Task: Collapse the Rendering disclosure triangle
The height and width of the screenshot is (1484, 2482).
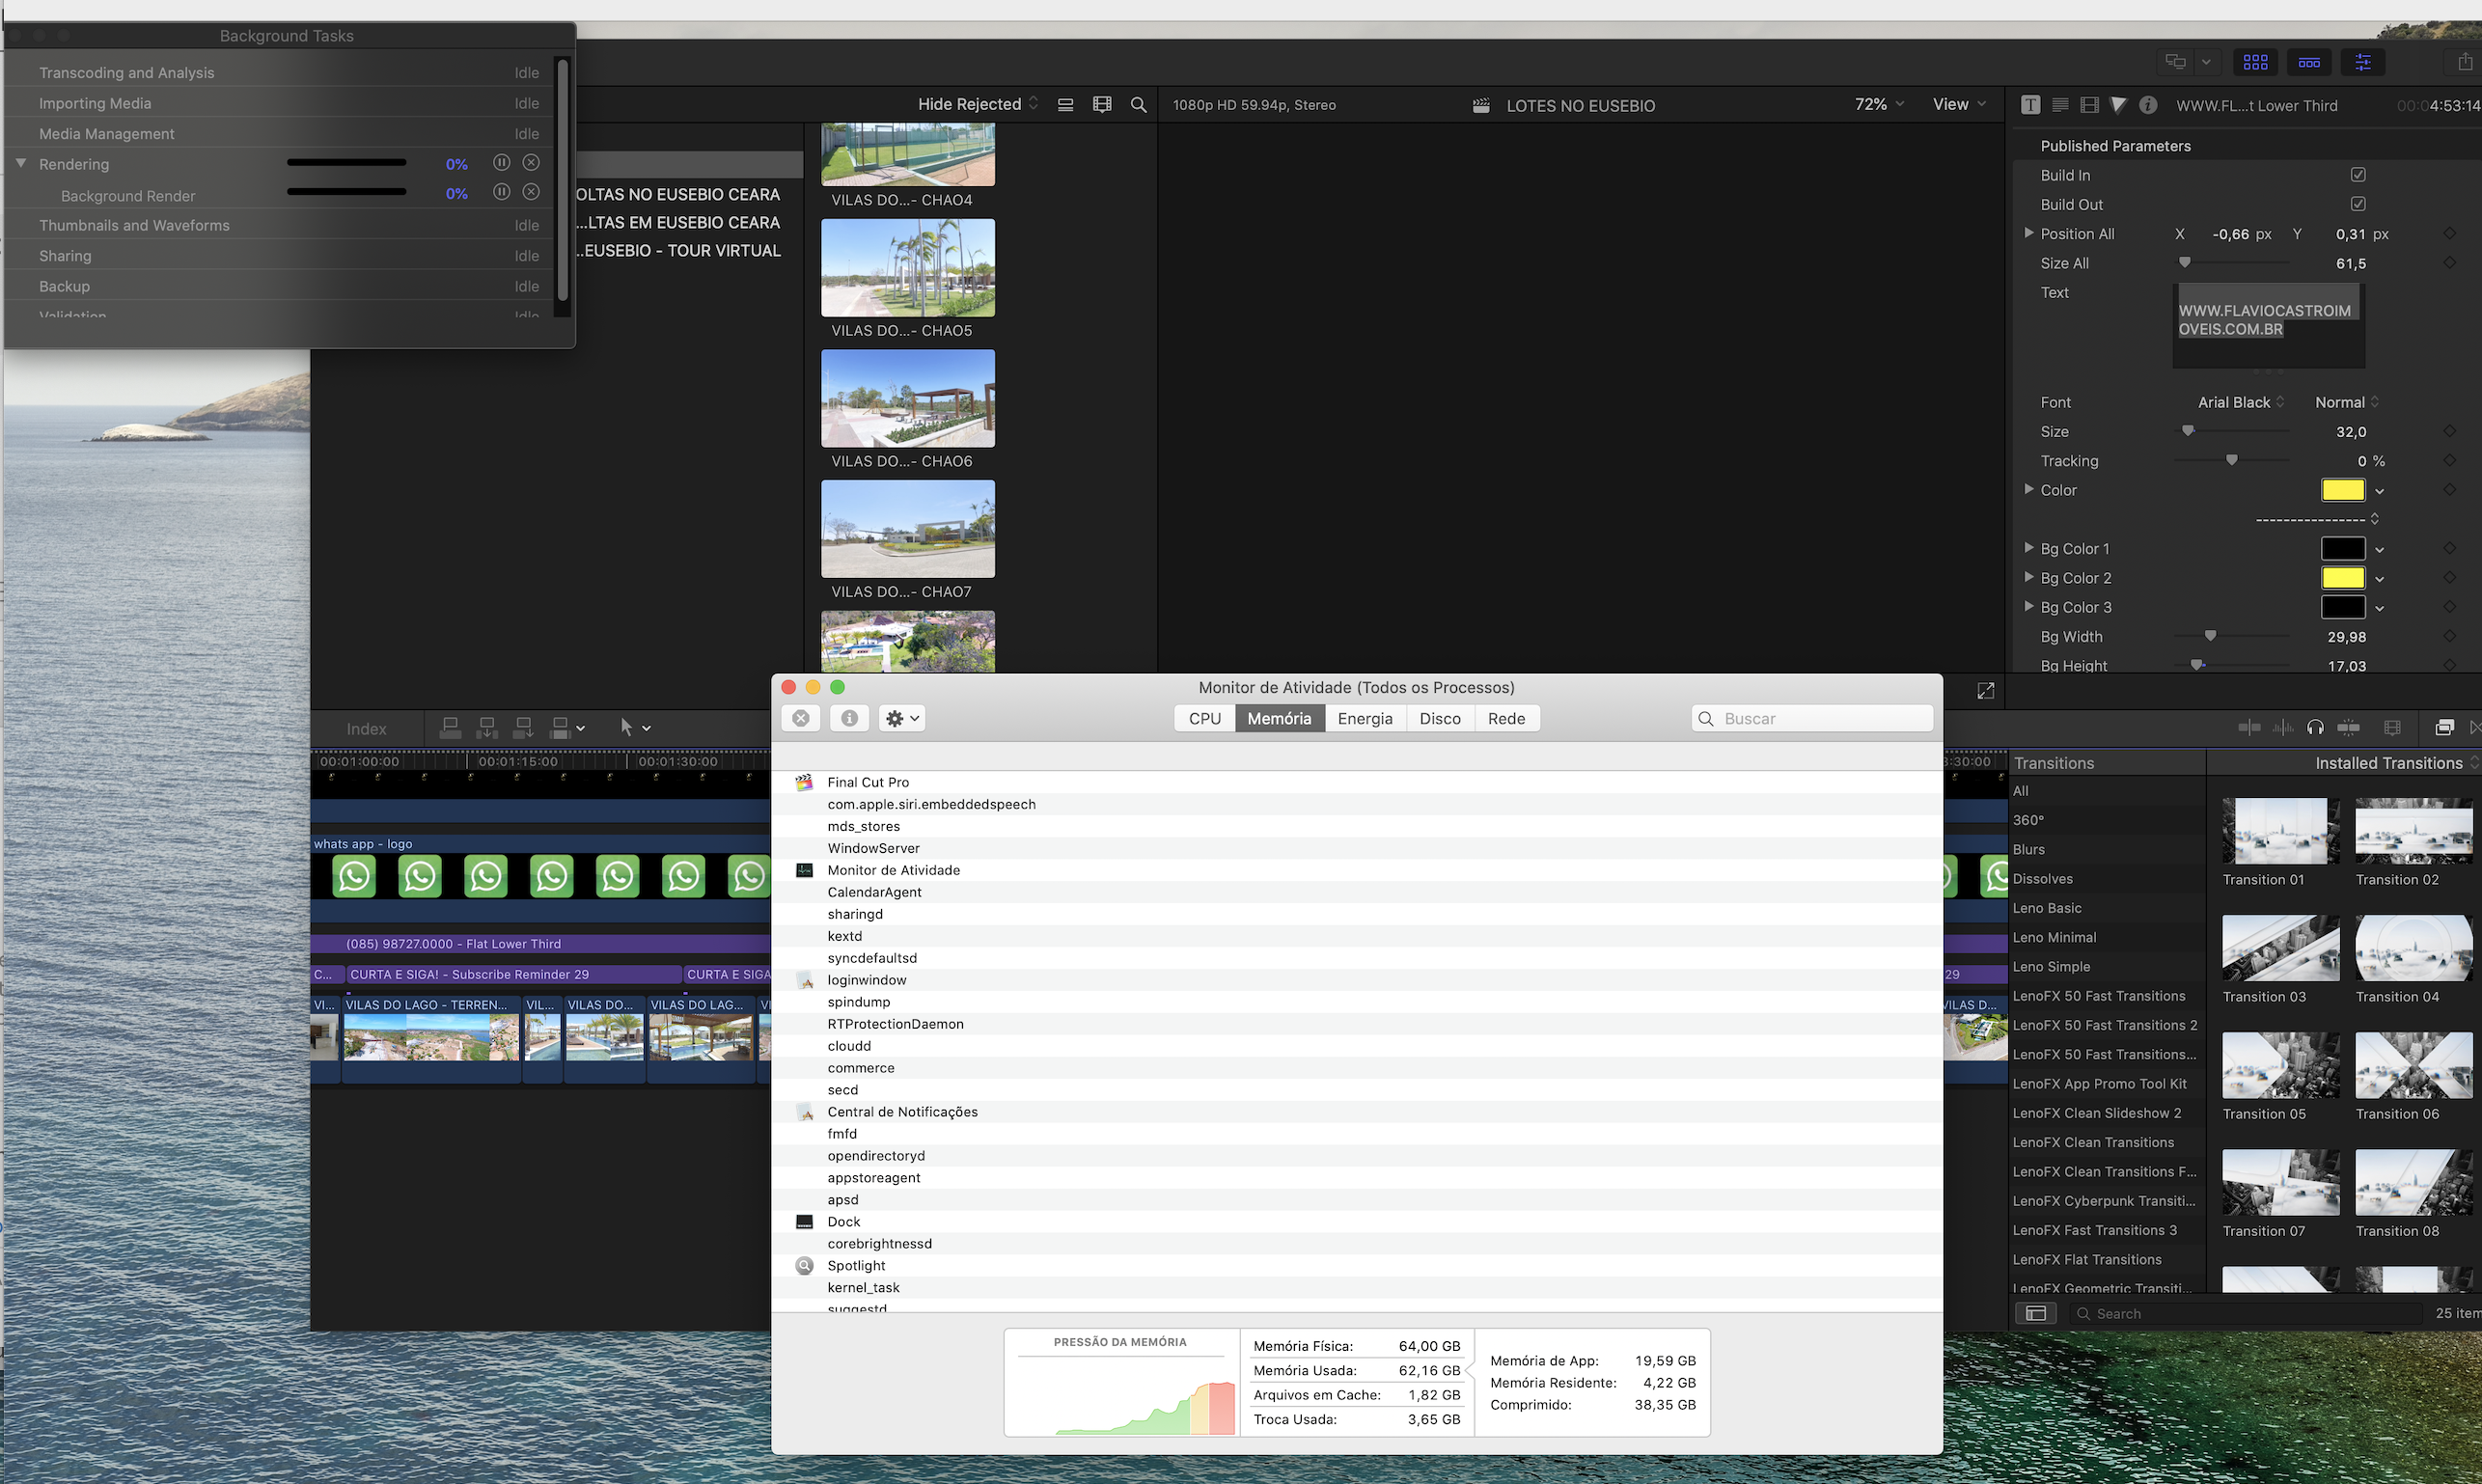Action: click(21, 163)
